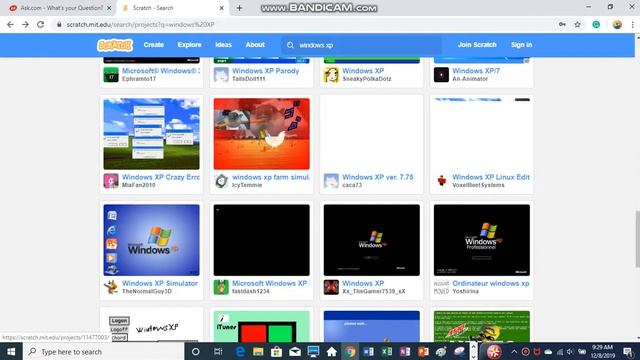This screenshot has width=640, height=360.
Task: Click the magnifier icon in Scratch search
Action: [x=290, y=45]
